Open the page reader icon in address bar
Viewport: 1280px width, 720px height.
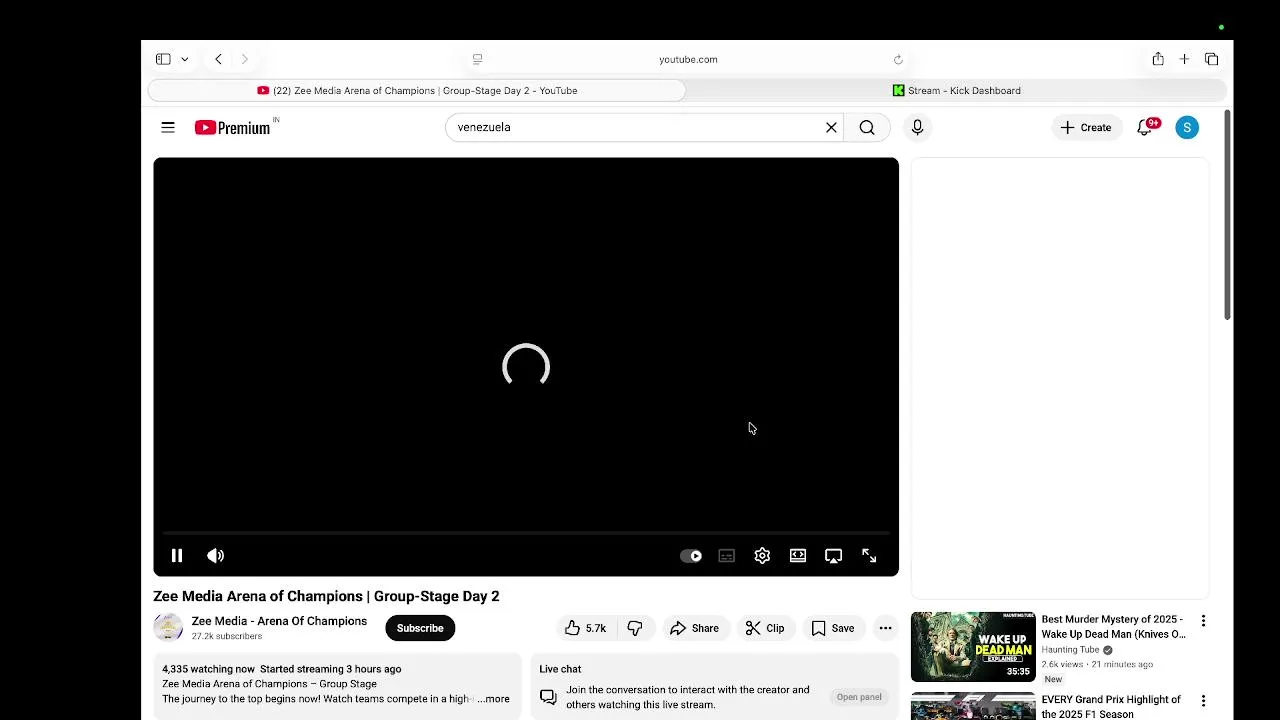click(x=477, y=59)
